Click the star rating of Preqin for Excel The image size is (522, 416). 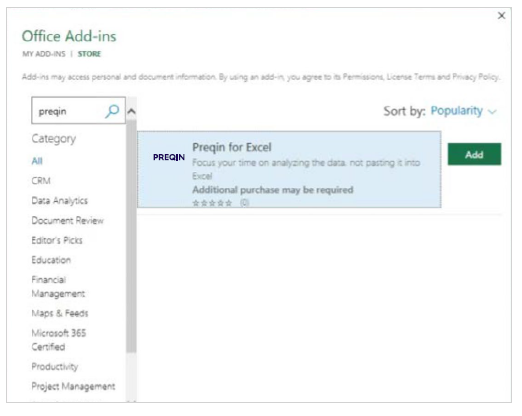212,203
